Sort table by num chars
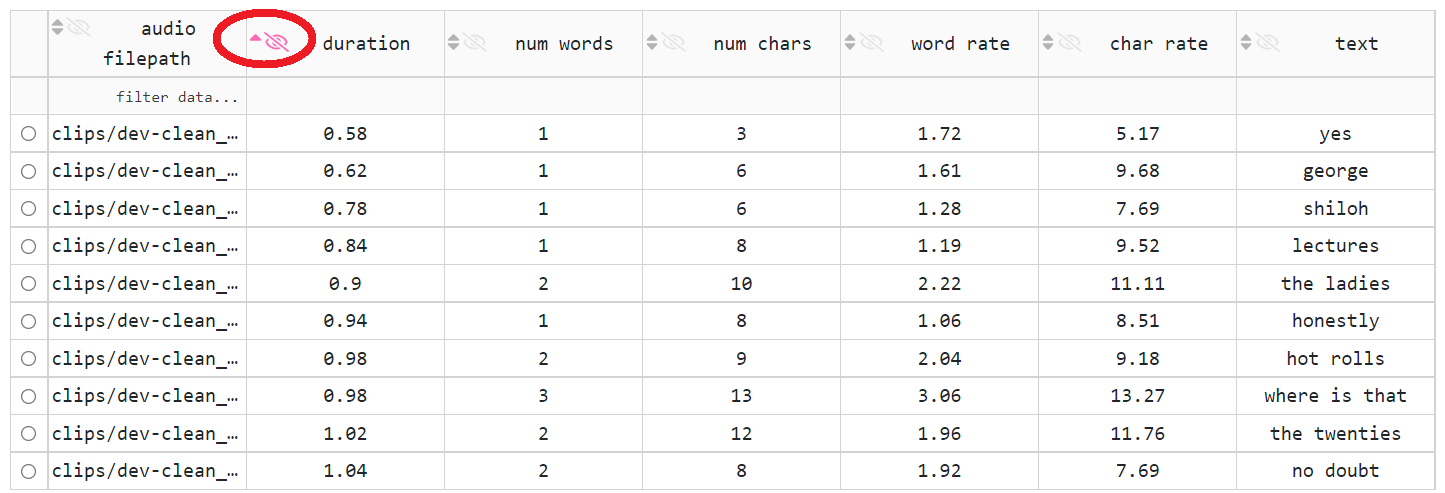Viewport: 1445px width, 493px height. (x=651, y=42)
